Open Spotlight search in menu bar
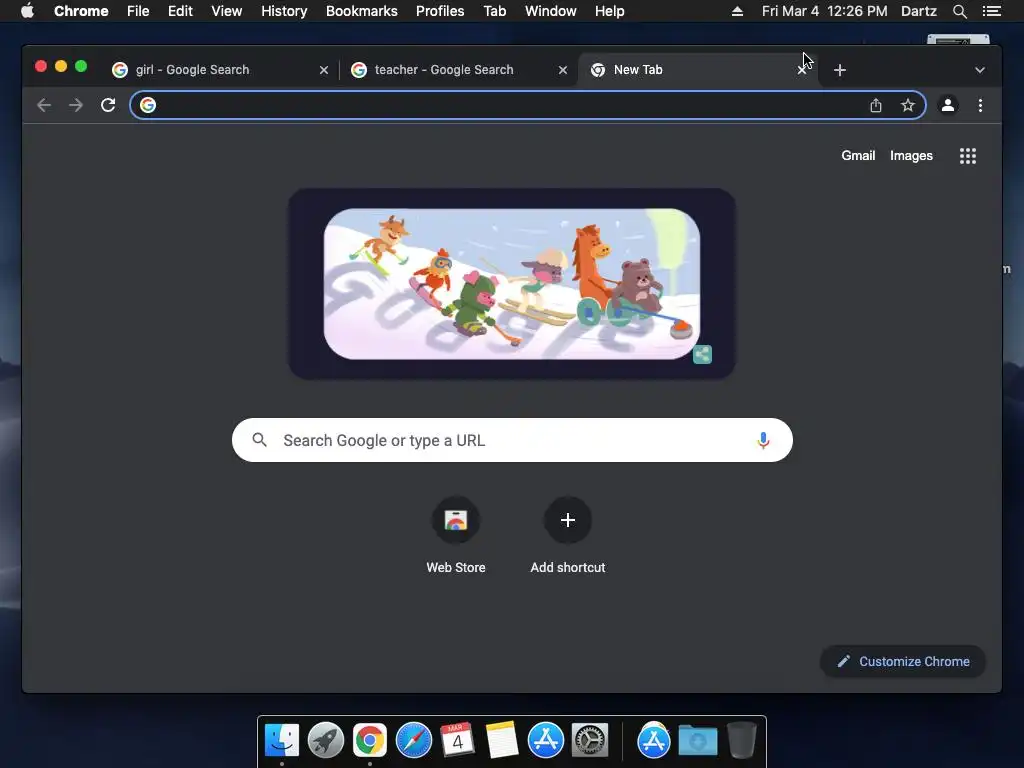The image size is (1024, 768). 959,11
